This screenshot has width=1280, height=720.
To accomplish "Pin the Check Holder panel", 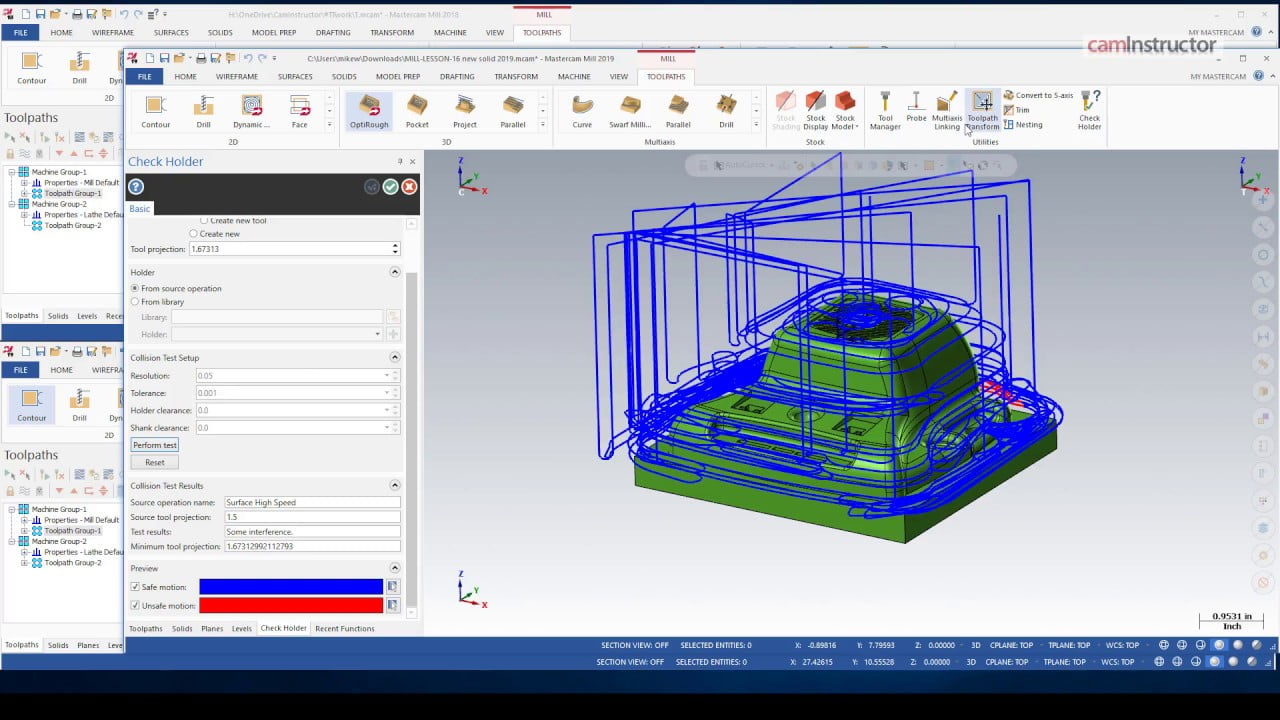I will pyautogui.click(x=400, y=162).
